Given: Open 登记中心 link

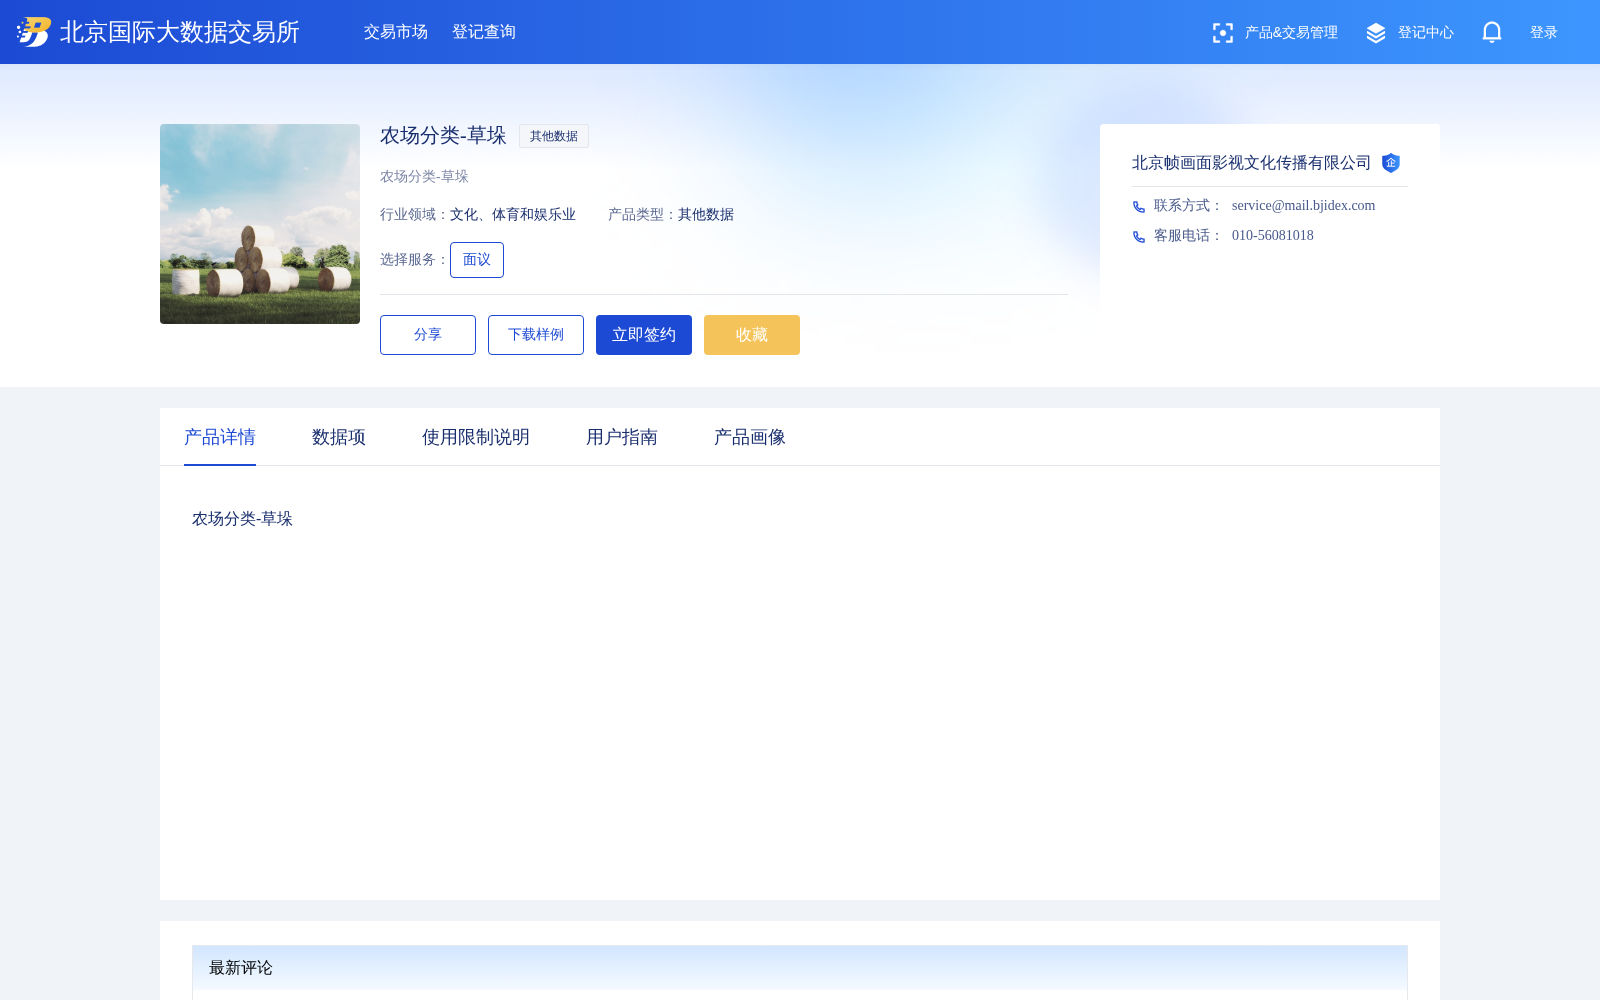Looking at the screenshot, I should click(1426, 33).
